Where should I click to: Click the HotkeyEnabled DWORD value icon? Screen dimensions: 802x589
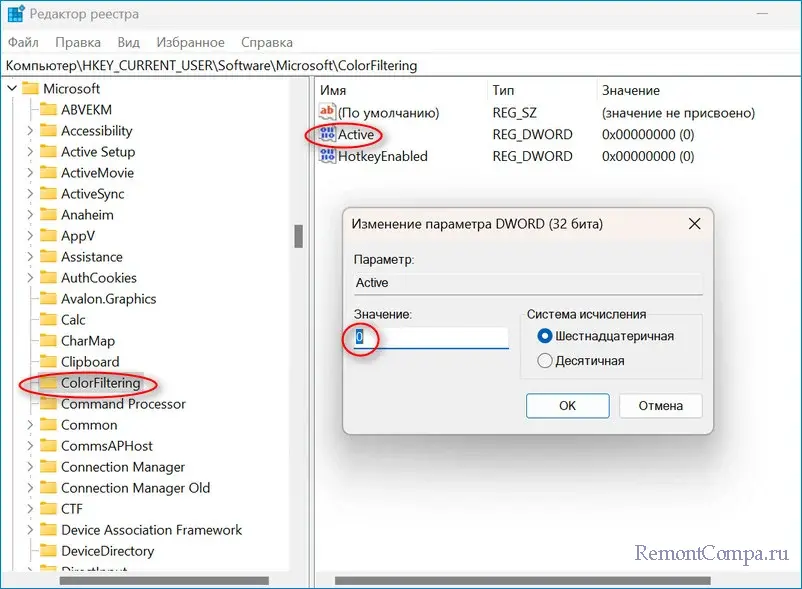(x=327, y=156)
